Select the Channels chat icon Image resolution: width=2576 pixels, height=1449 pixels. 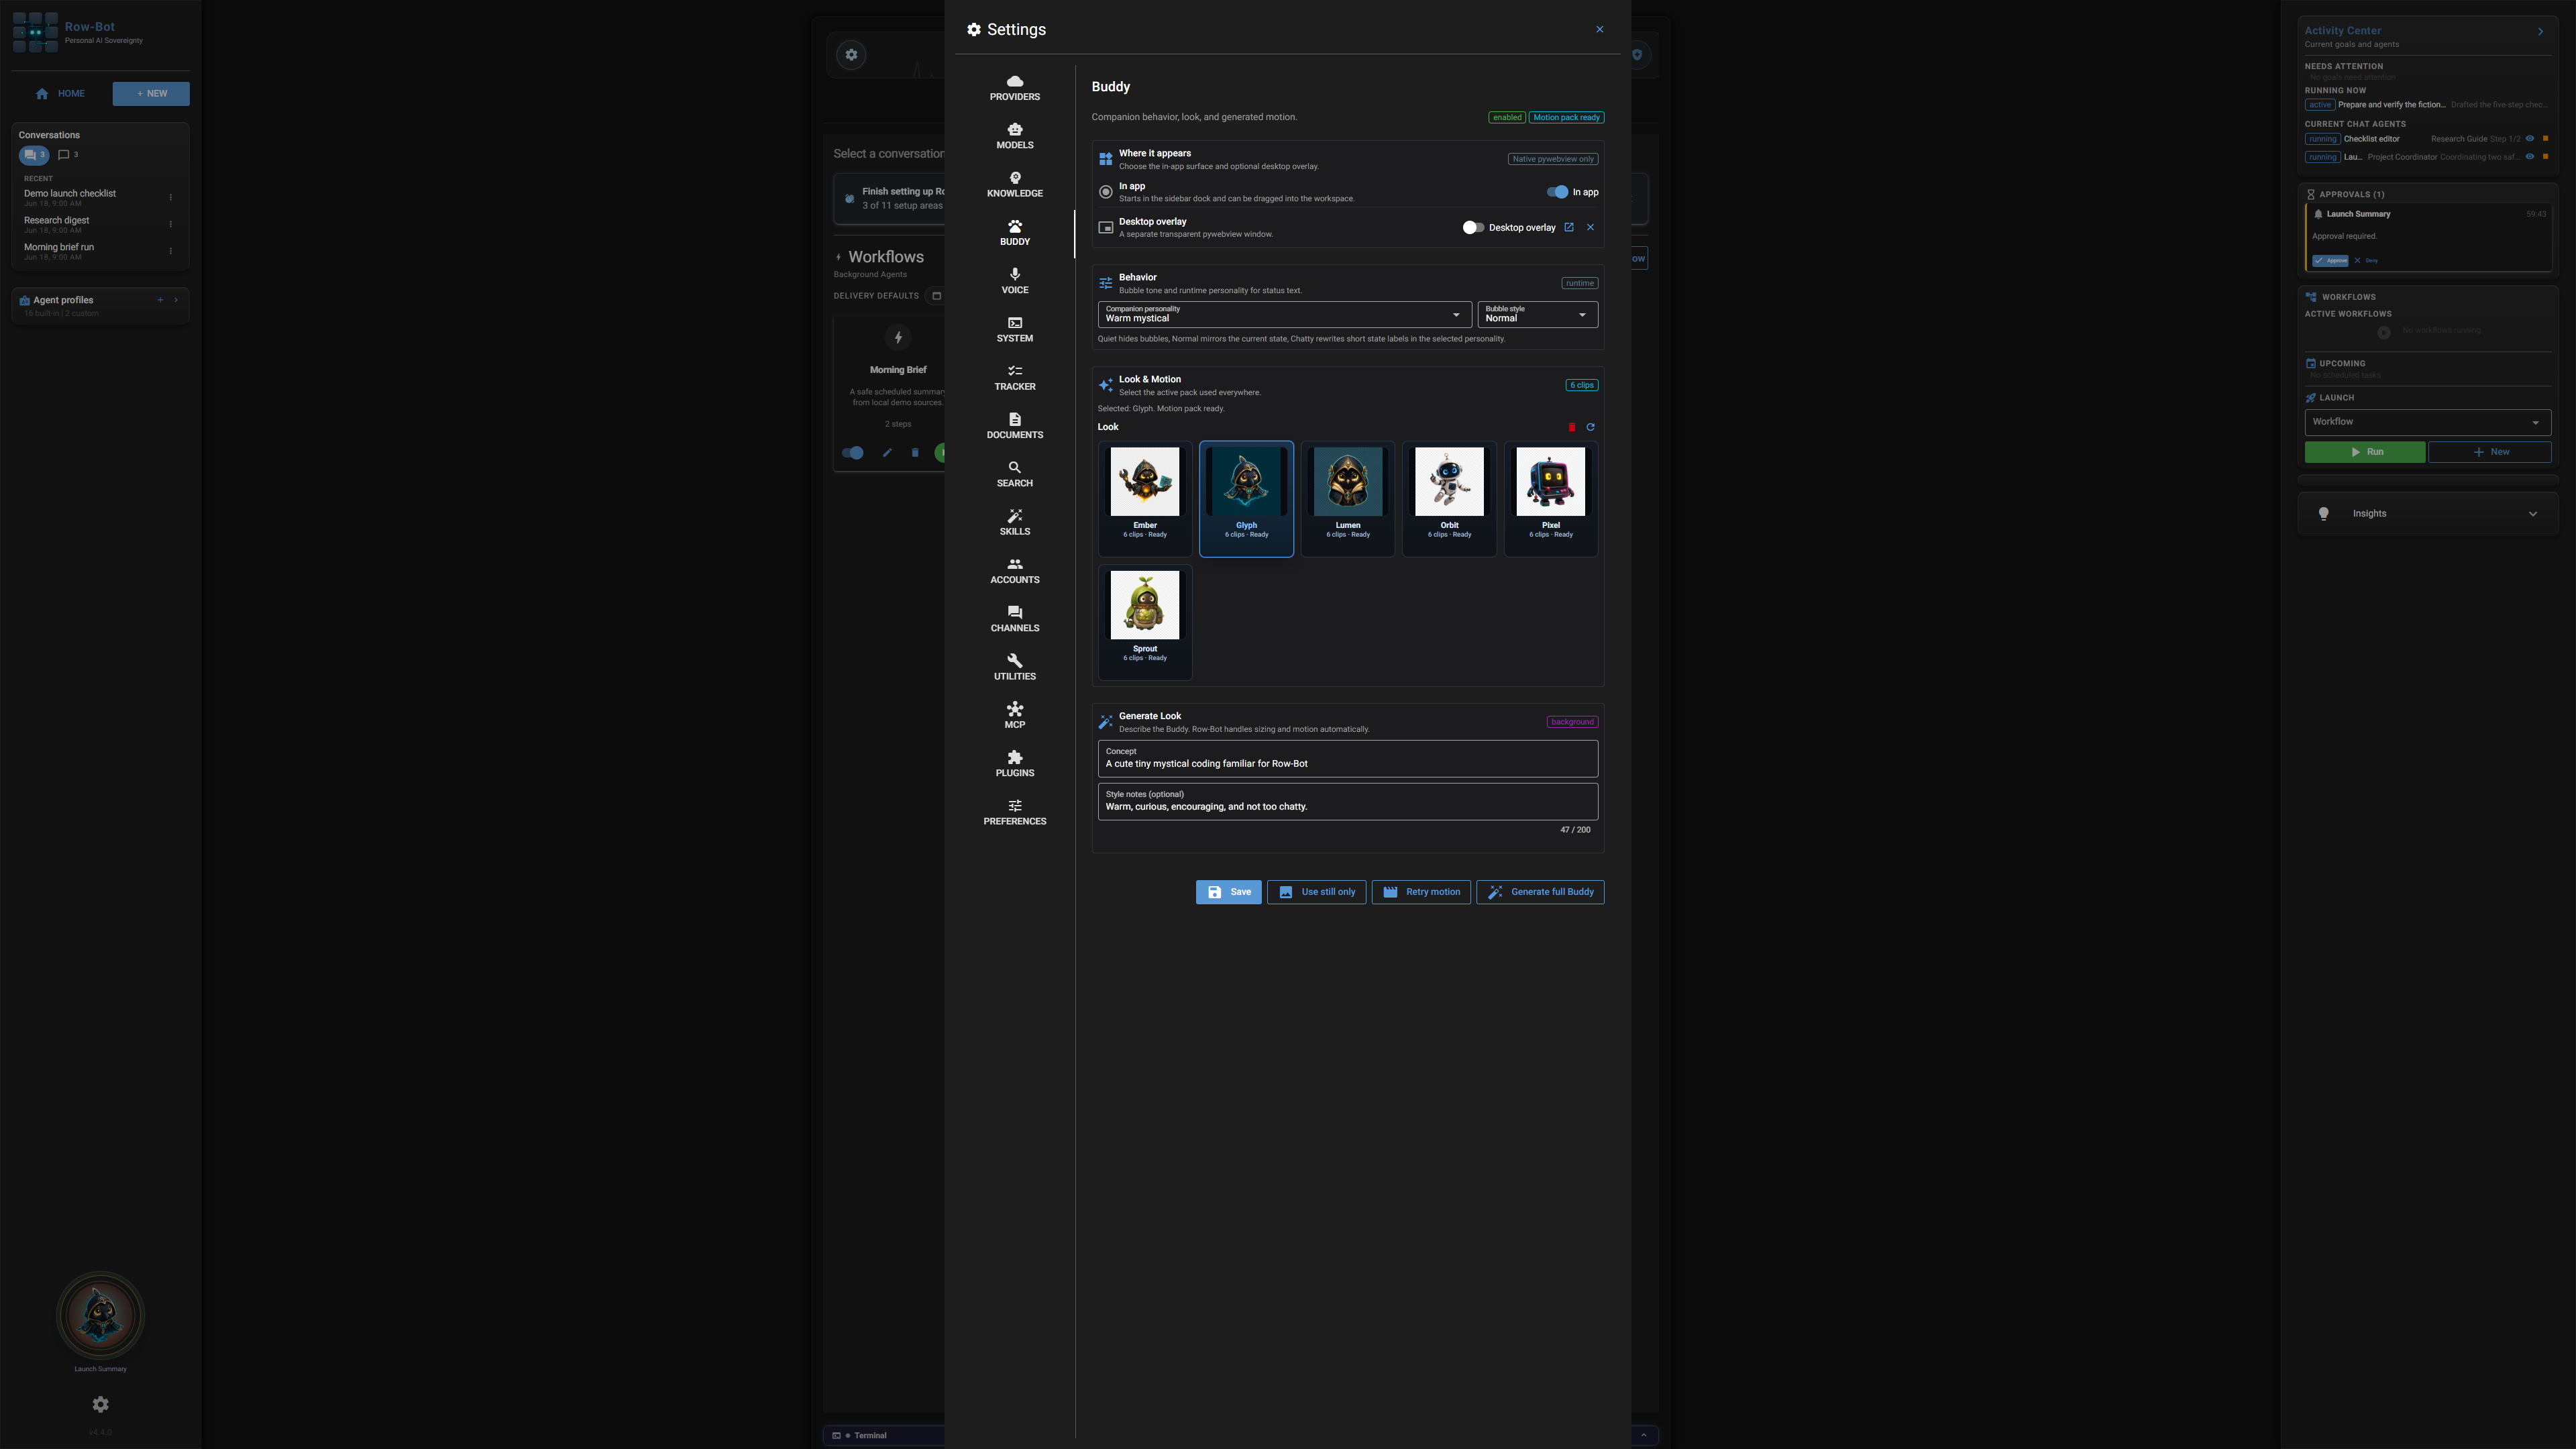point(1014,612)
